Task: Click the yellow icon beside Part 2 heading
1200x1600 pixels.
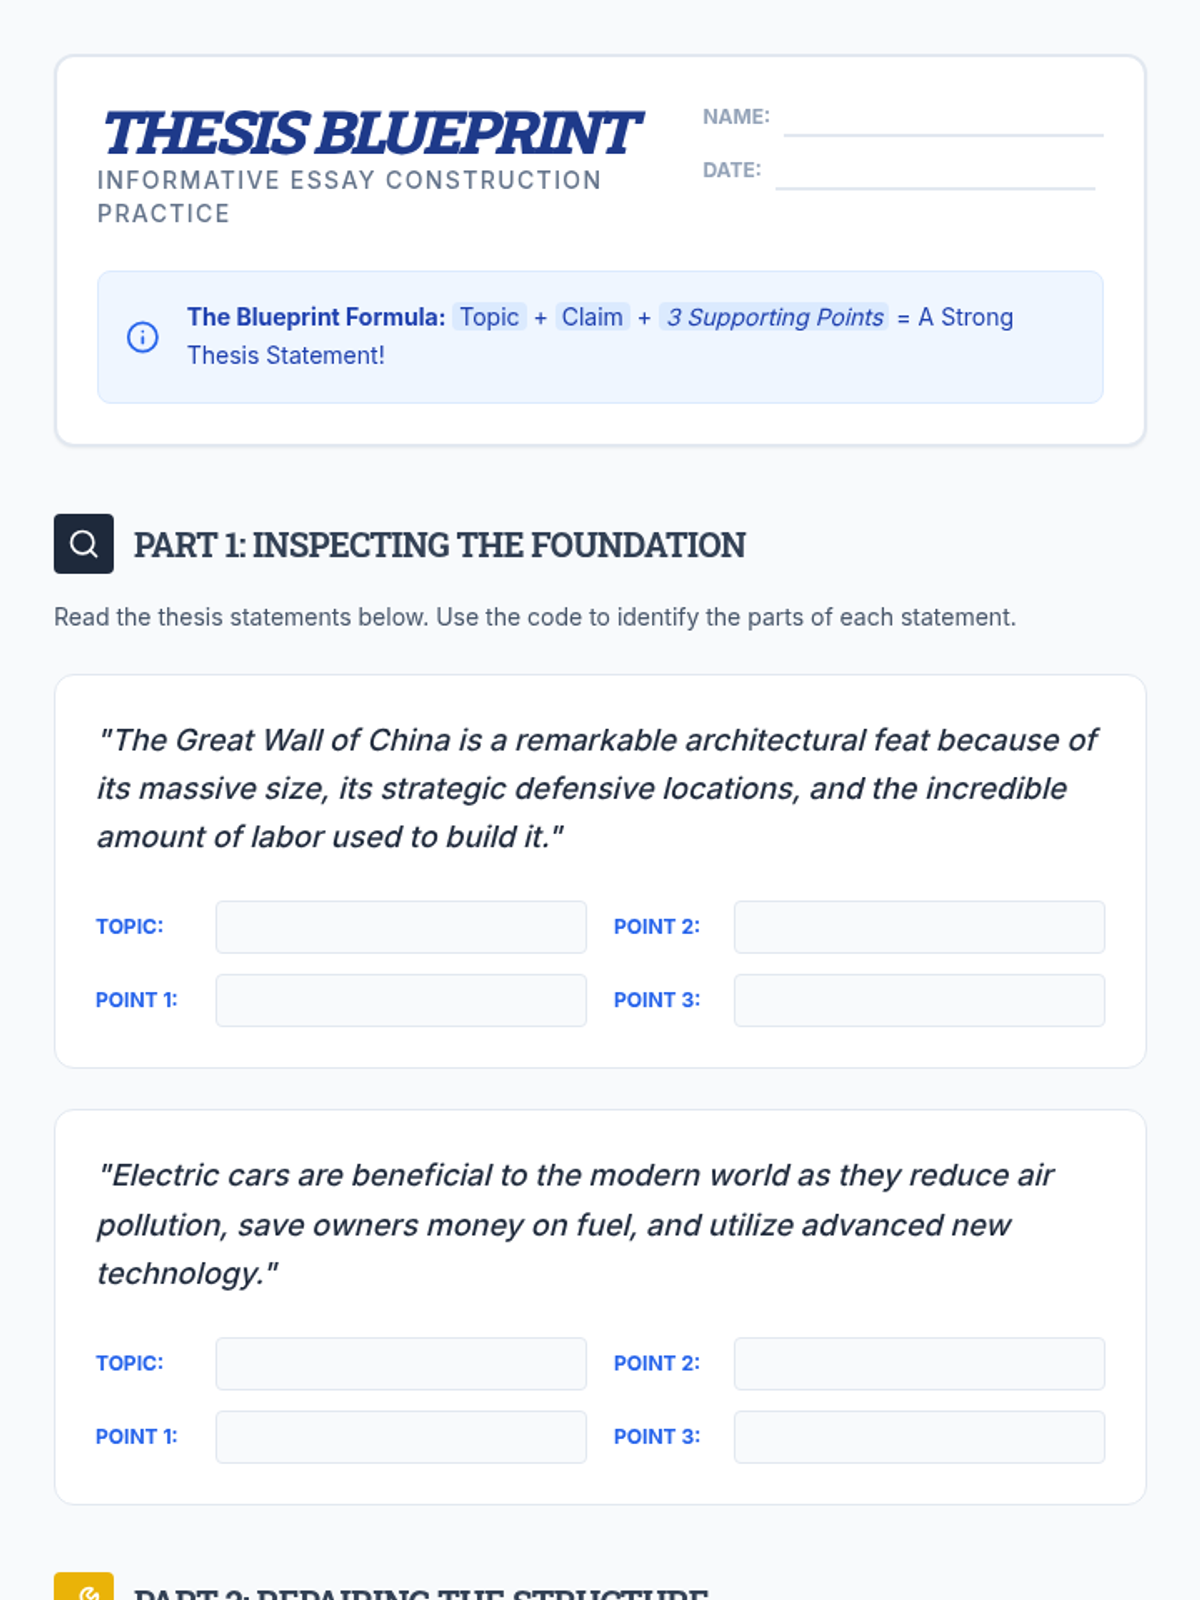Action: pyautogui.click(x=84, y=1588)
